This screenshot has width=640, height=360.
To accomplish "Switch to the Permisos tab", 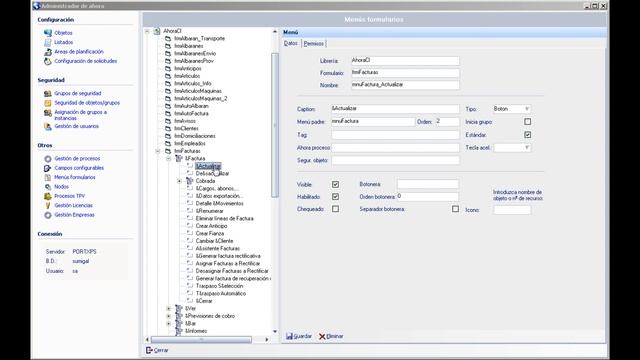I will point(313,44).
